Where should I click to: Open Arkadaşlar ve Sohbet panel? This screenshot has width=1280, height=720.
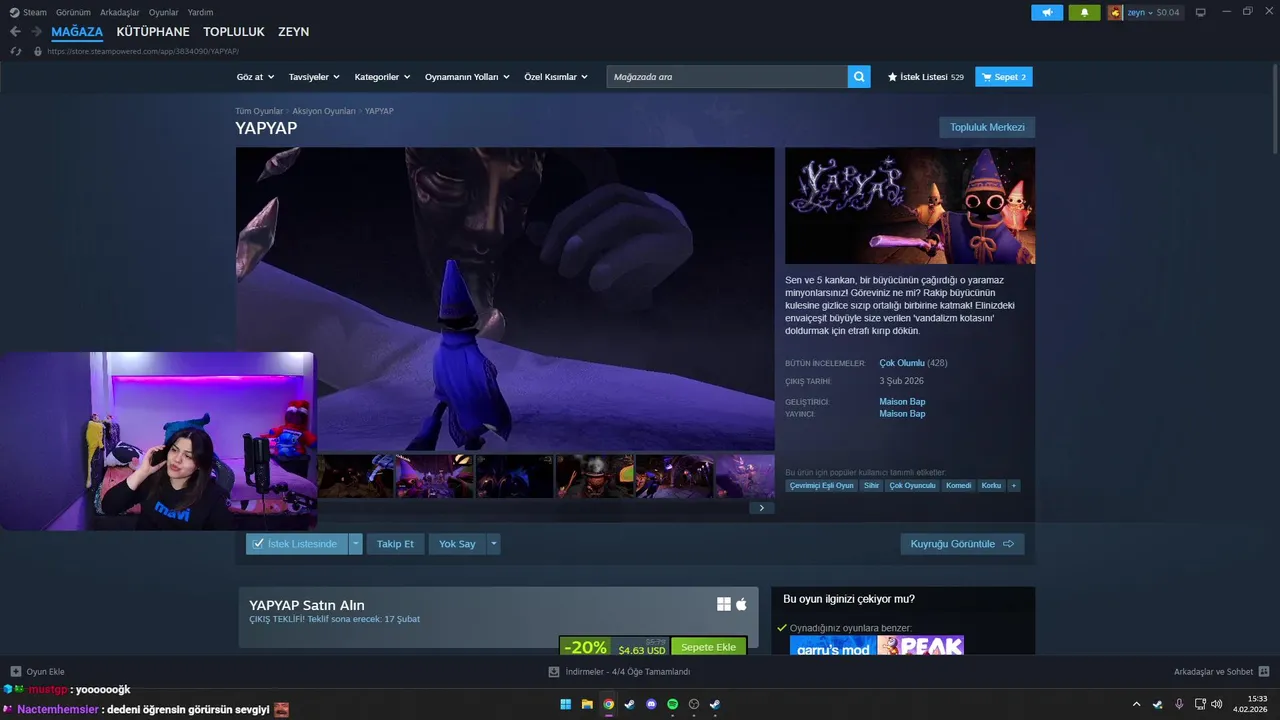(x=1221, y=672)
